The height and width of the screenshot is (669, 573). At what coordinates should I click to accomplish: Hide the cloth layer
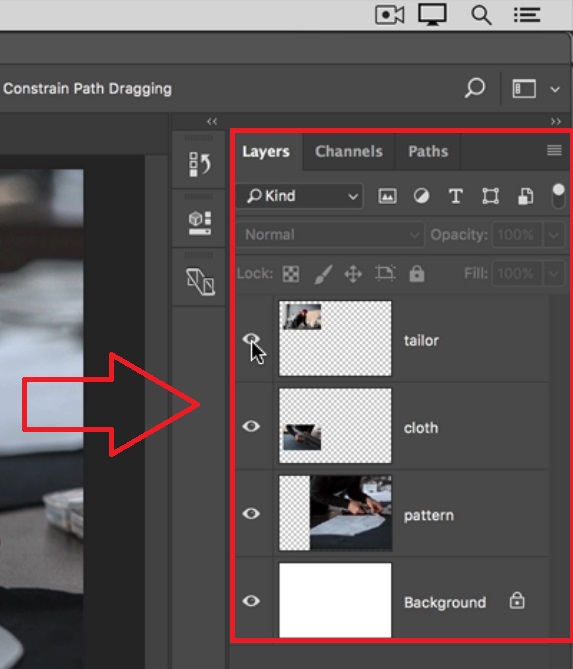(251, 426)
